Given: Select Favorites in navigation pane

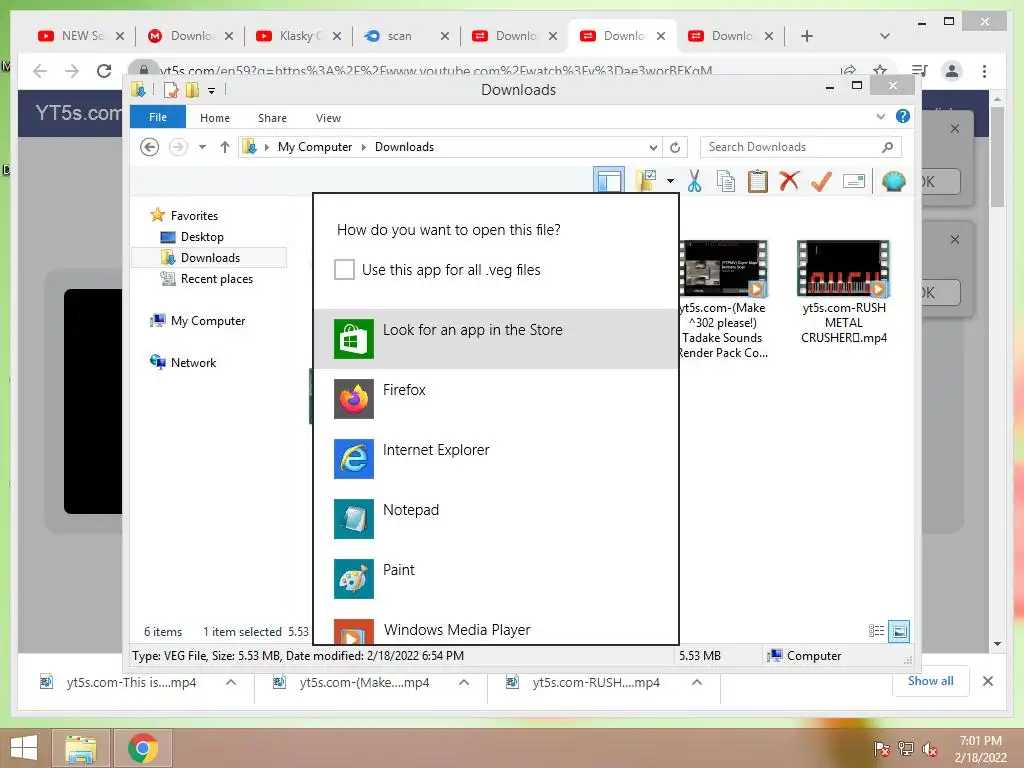Looking at the screenshot, I should (x=194, y=216).
